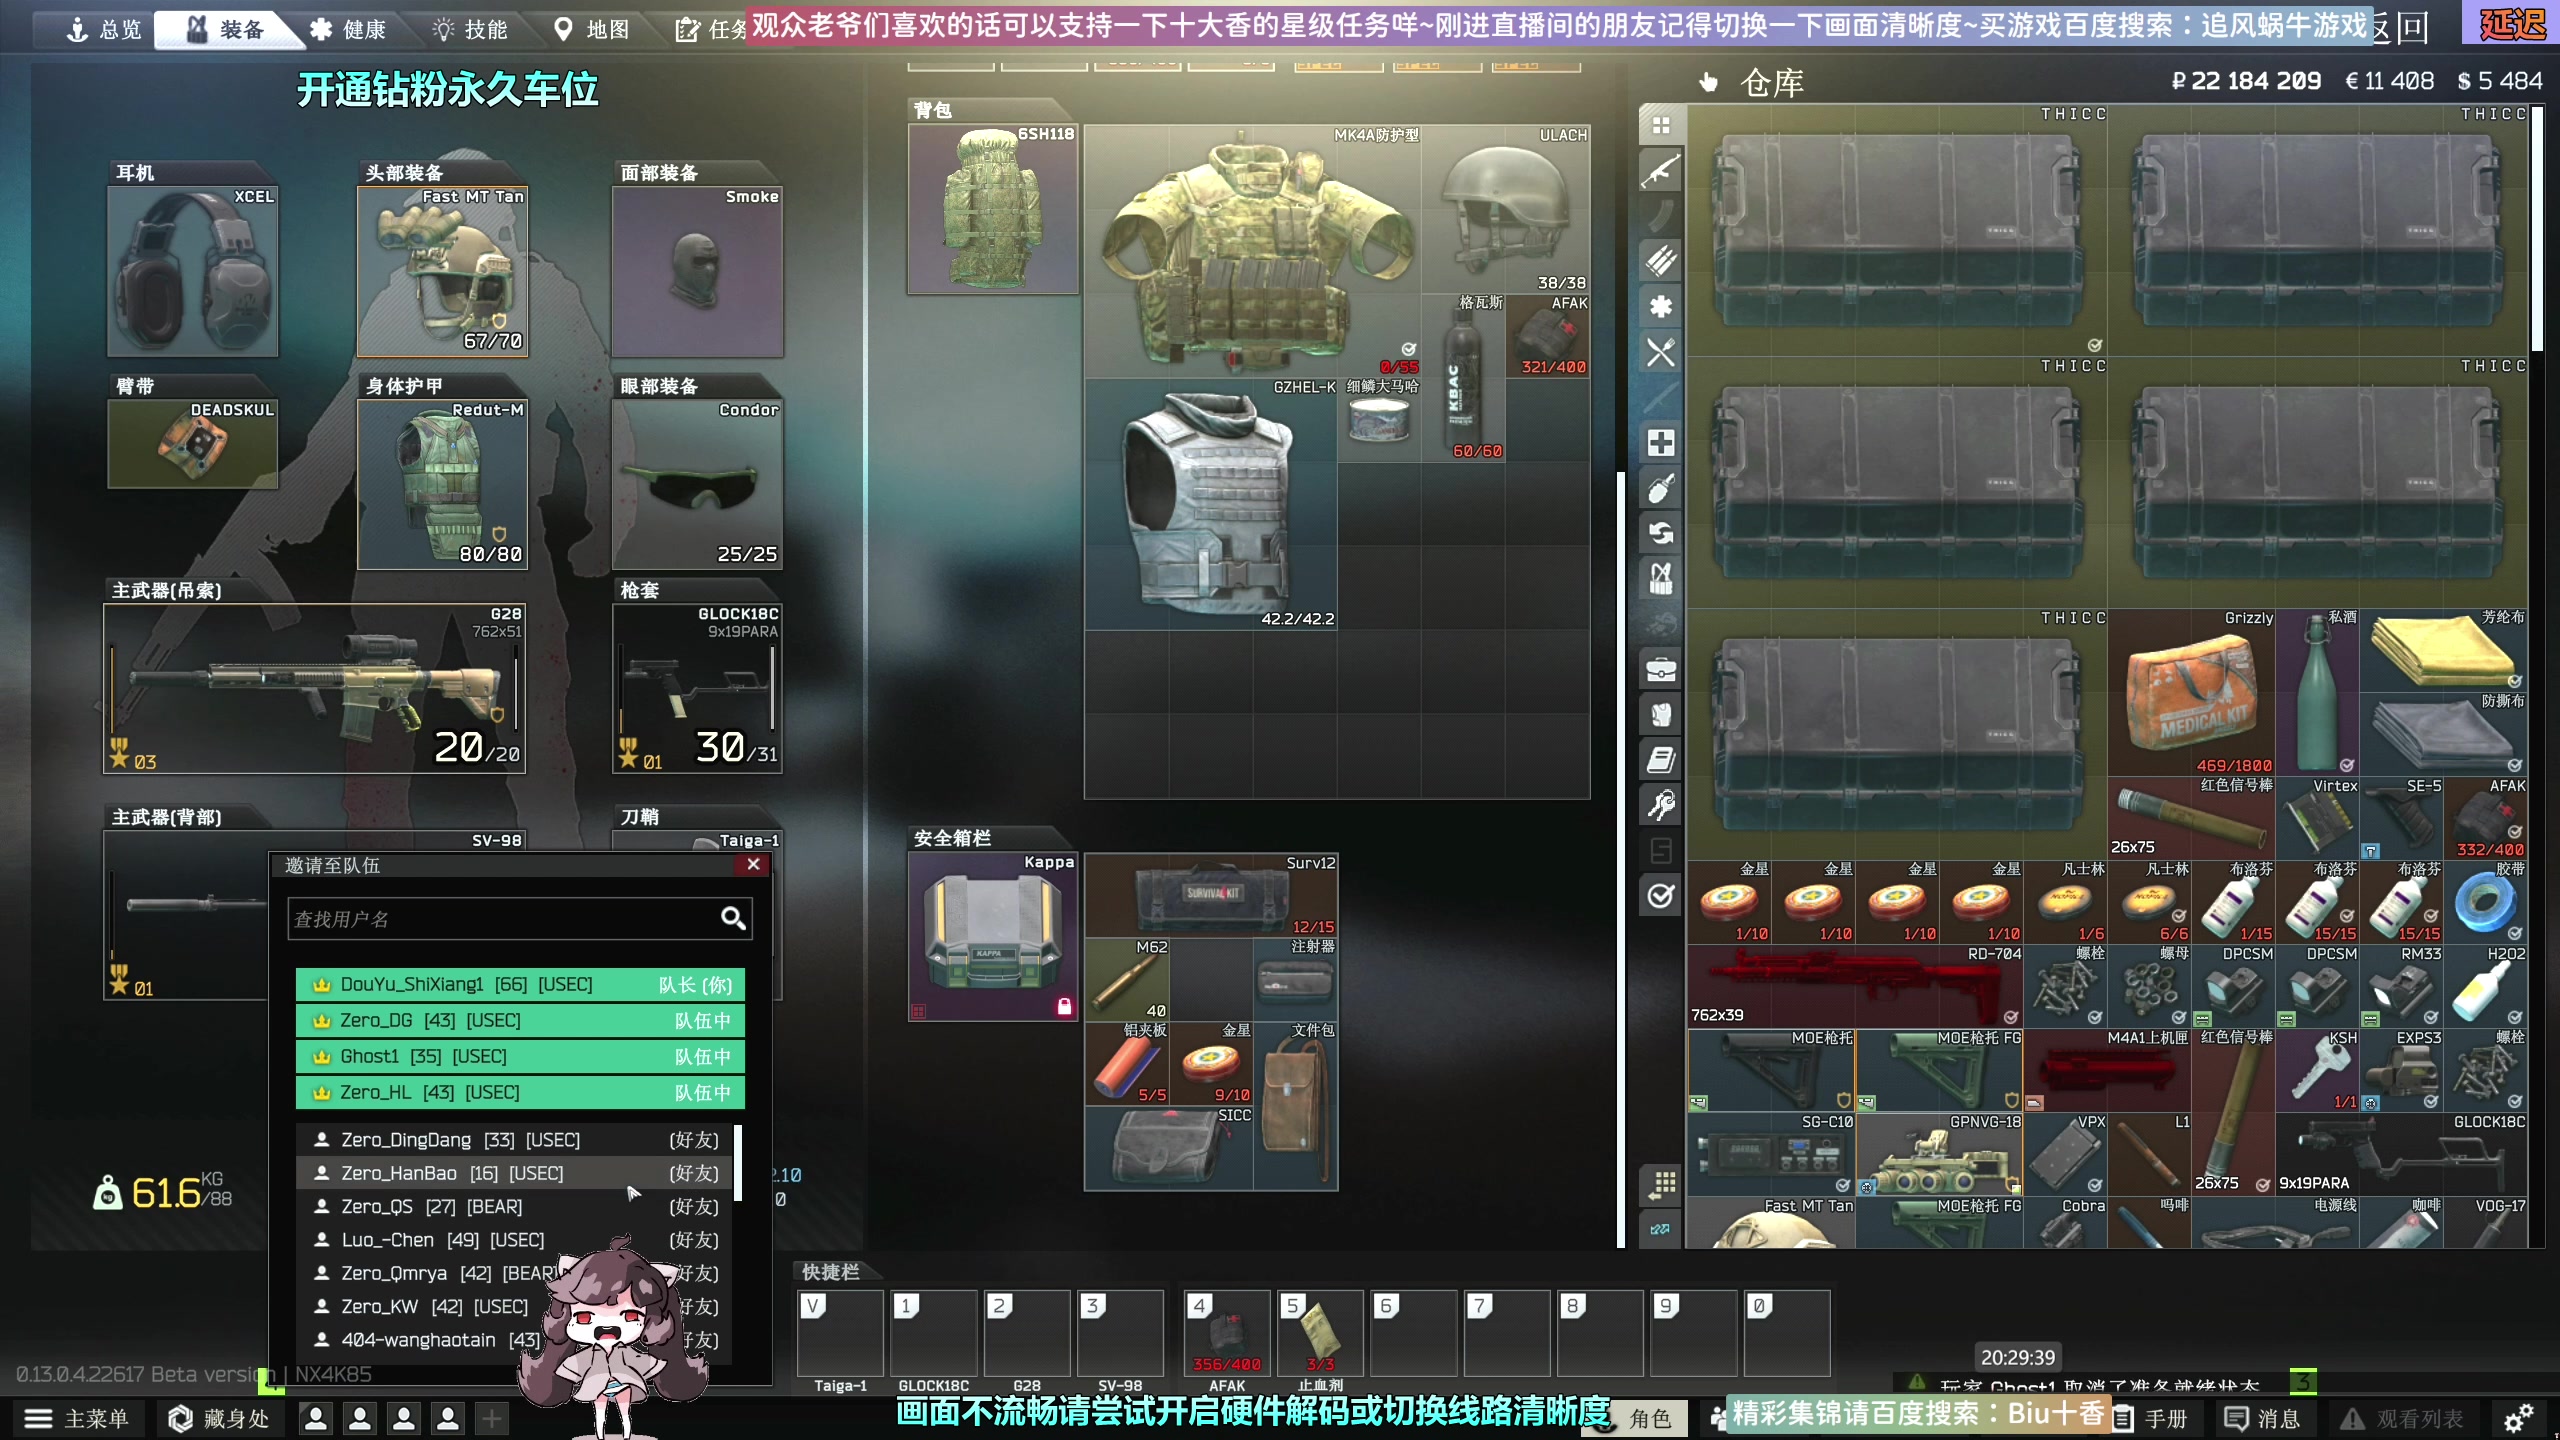Click the auto-sort stash grid icon
This screenshot has height=1440, width=2560.
[1660, 1185]
